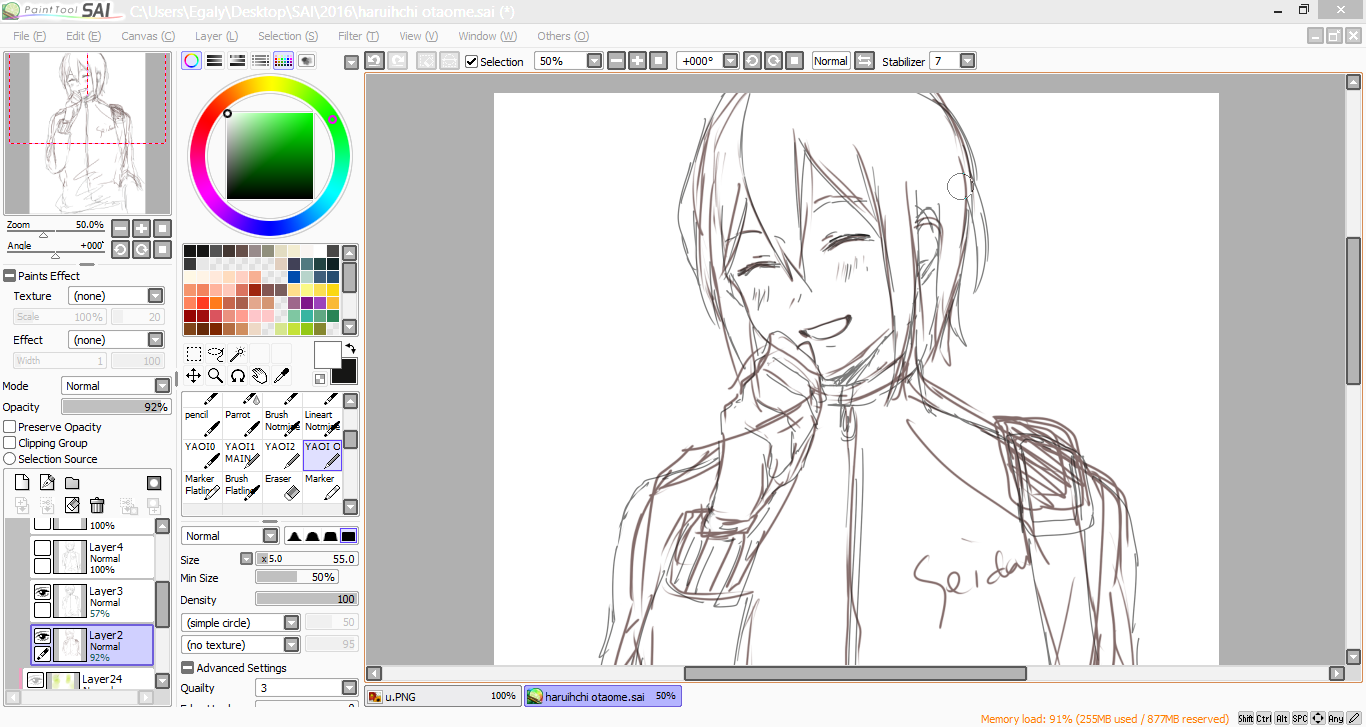Pick the pencil brush preset
This screenshot has height=727, width=1366.
coord(202,423)
